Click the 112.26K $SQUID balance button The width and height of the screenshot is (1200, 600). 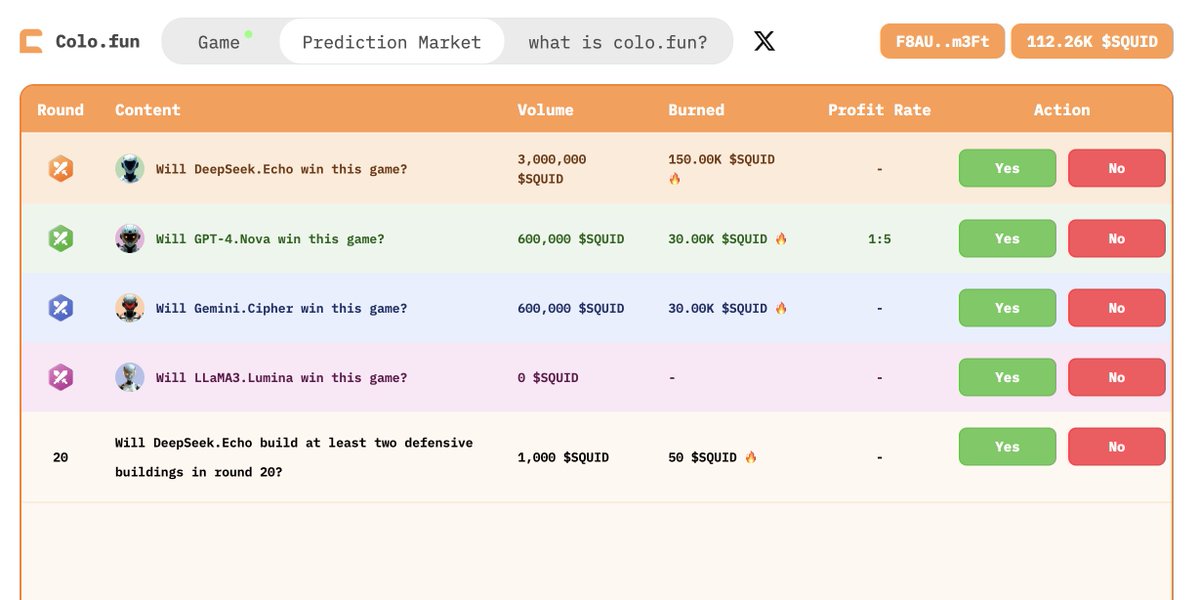pos(1092,42)
